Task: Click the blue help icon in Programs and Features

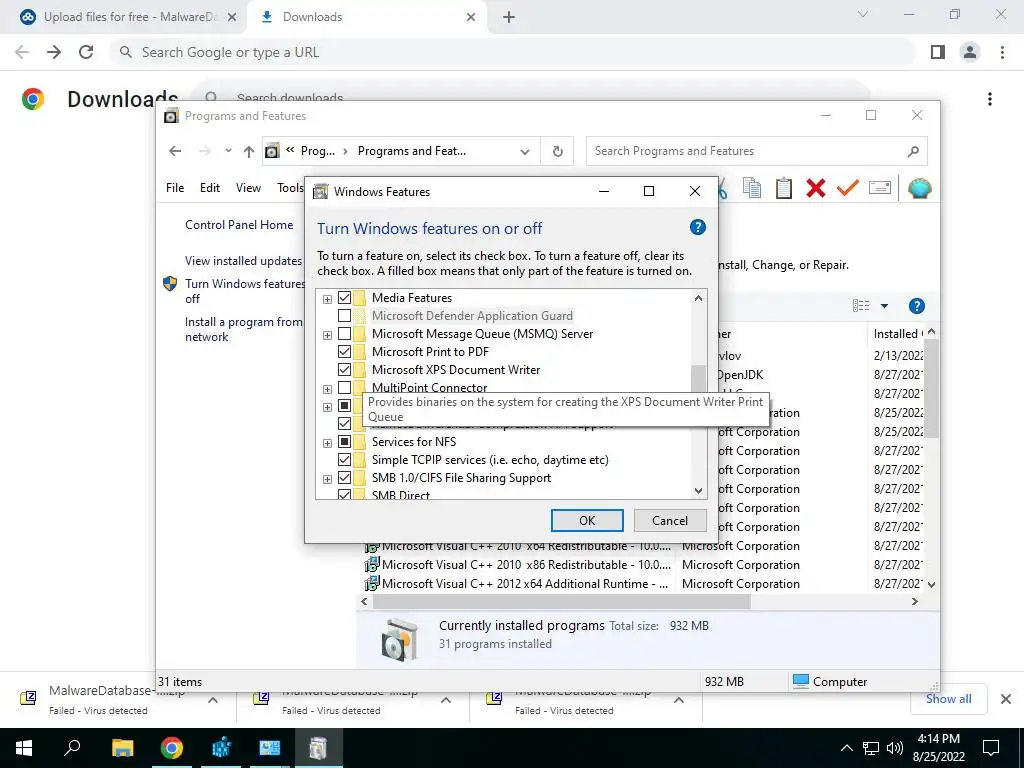Action: (x=917, y=306)
